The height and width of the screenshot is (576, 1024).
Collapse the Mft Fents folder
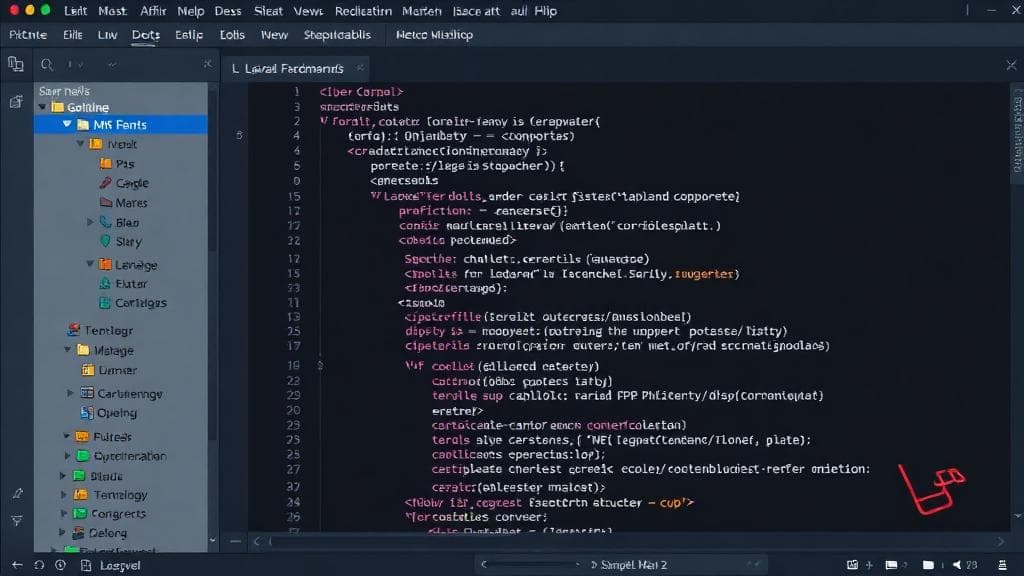67,125
